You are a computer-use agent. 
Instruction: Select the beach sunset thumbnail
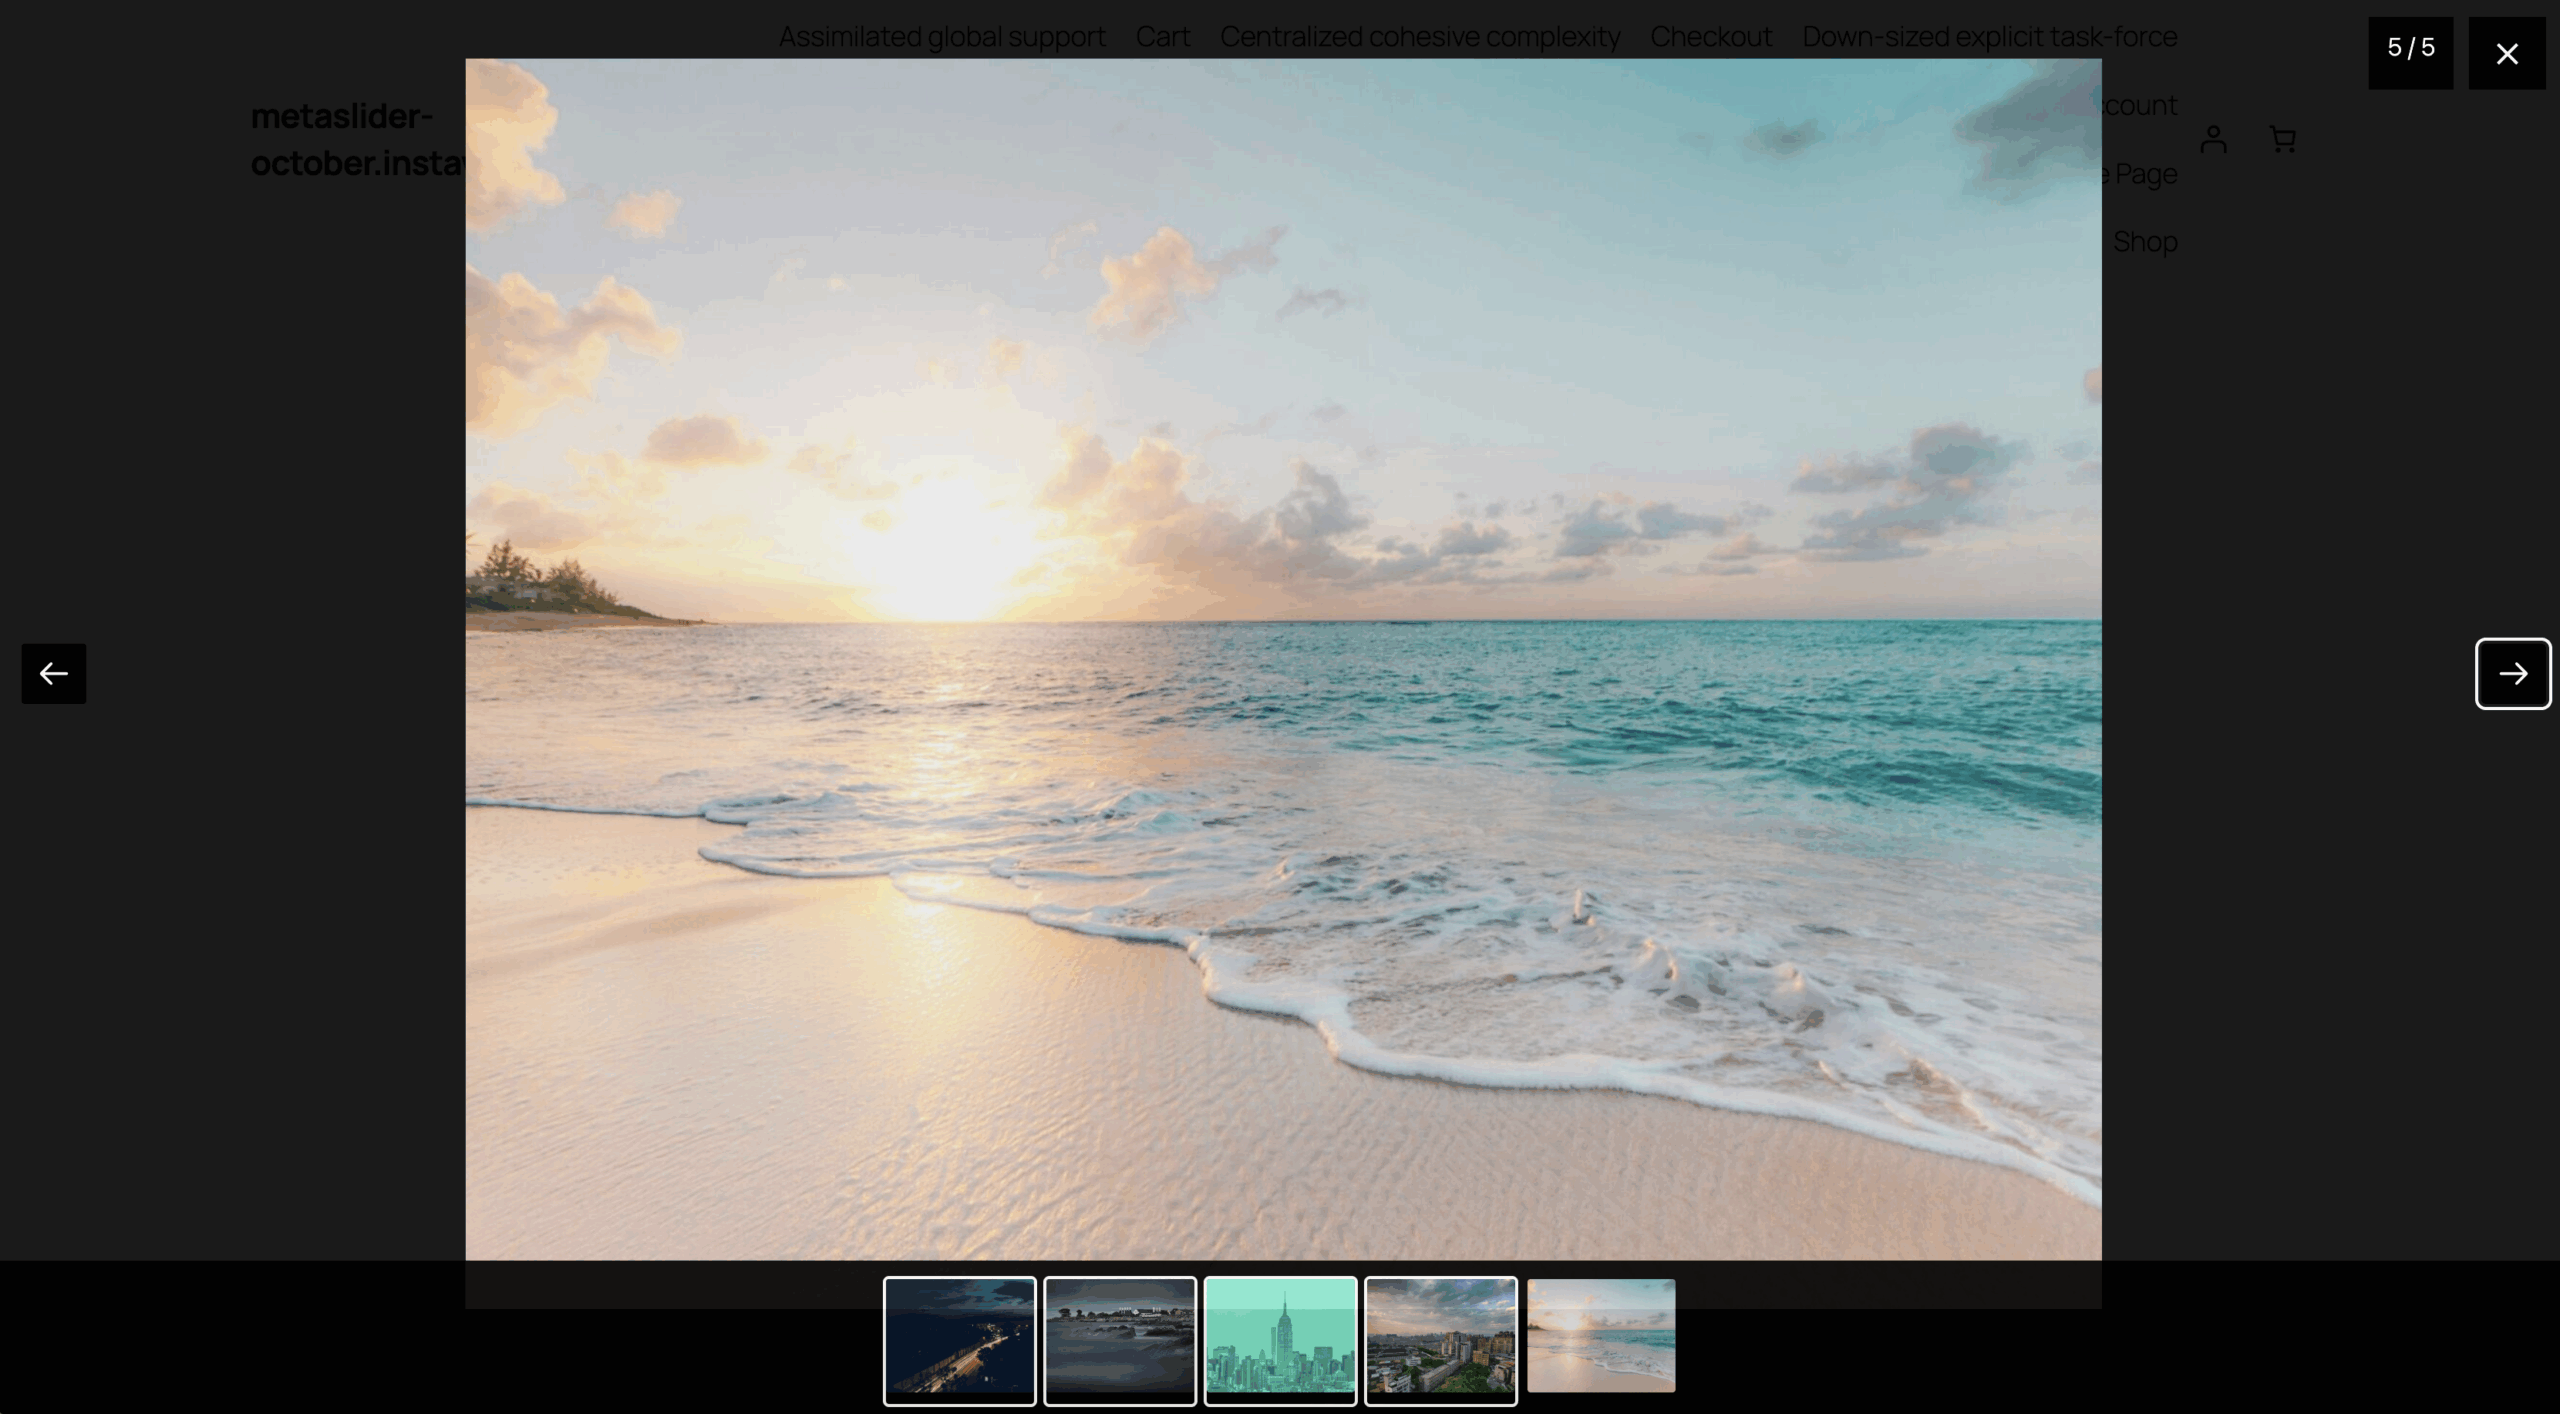click(x=1600, y=1335)
